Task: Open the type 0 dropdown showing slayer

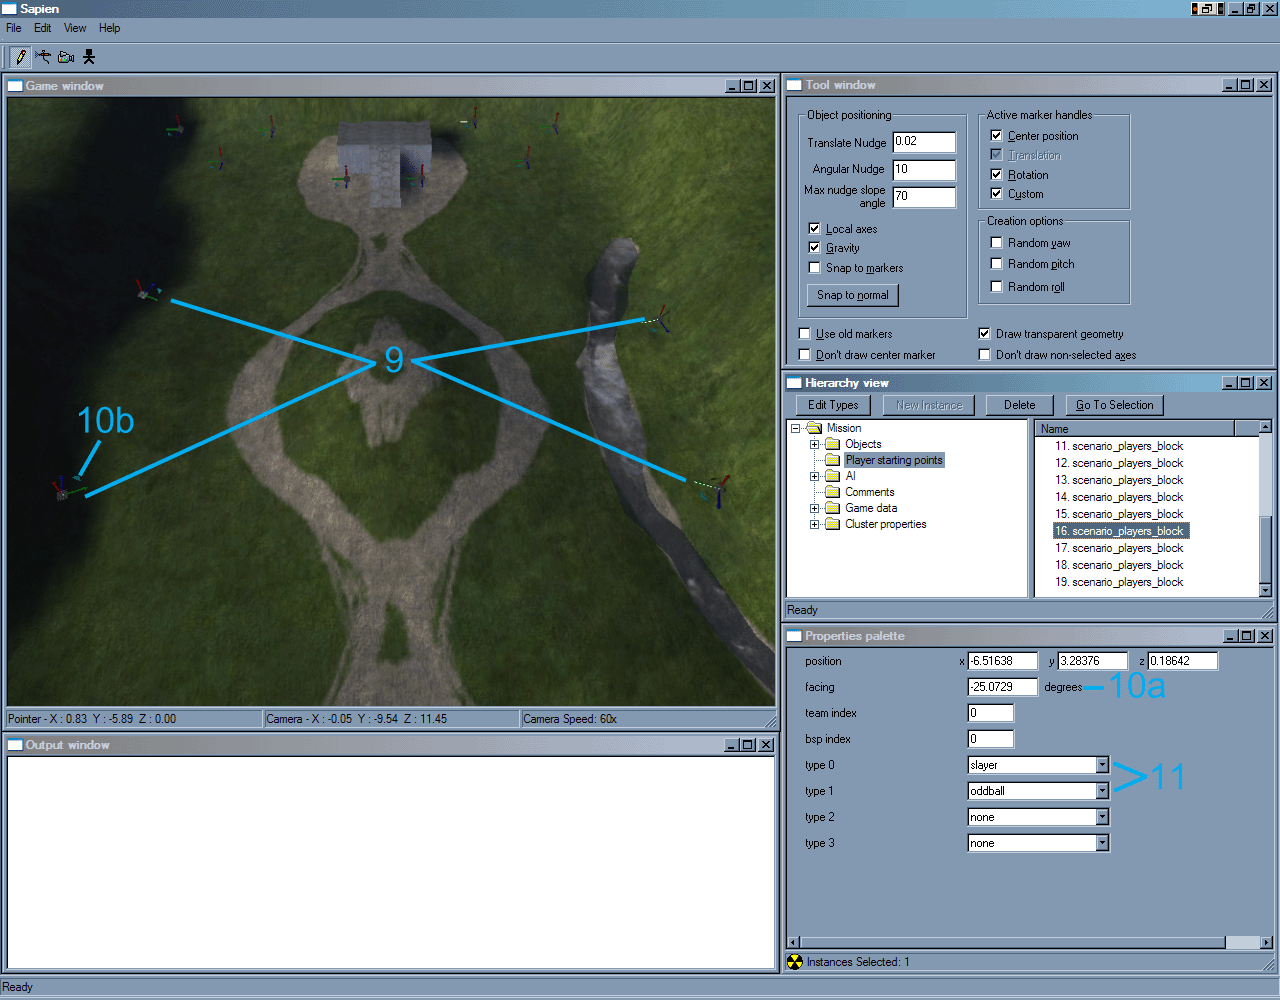Action: point(1102,765)
